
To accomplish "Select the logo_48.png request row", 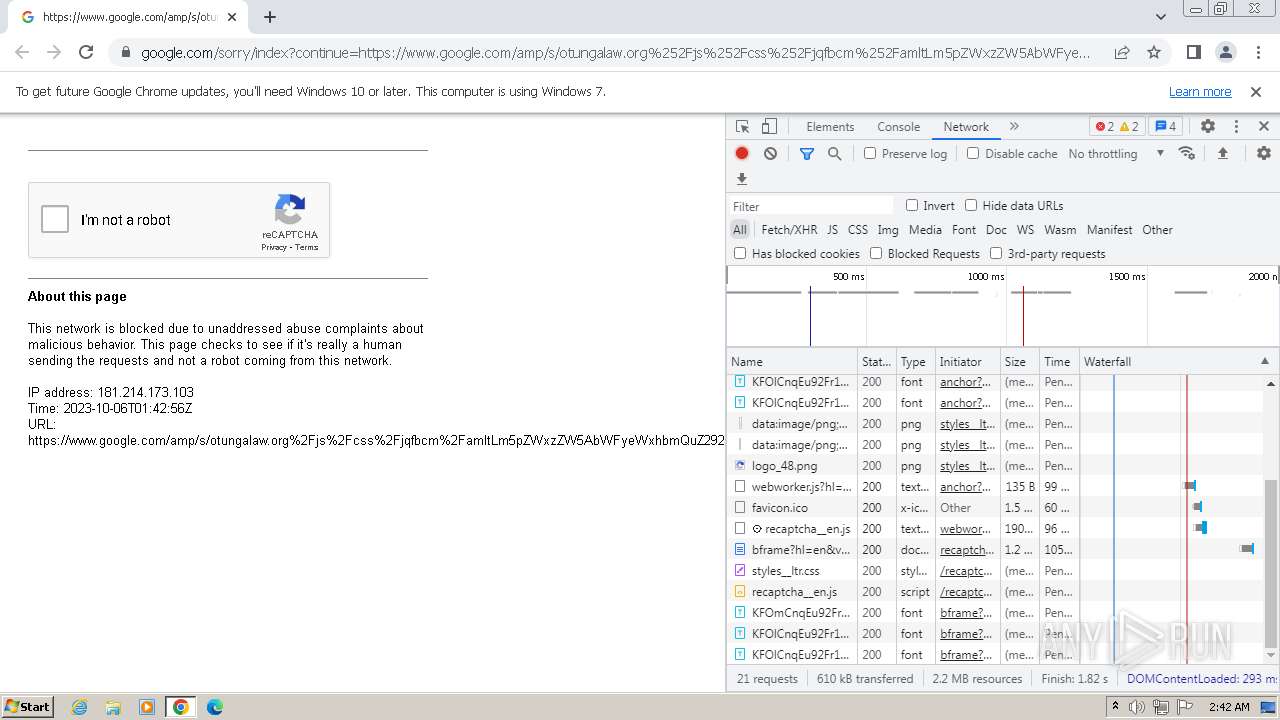I will pyautogui.click(x=995, y=466).
